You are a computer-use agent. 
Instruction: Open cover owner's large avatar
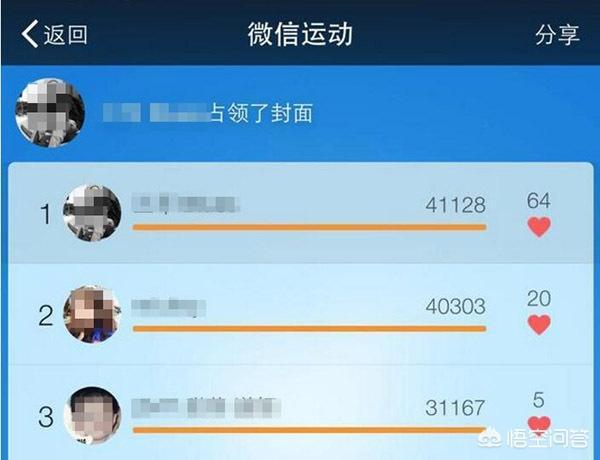(x=50, y=113)
